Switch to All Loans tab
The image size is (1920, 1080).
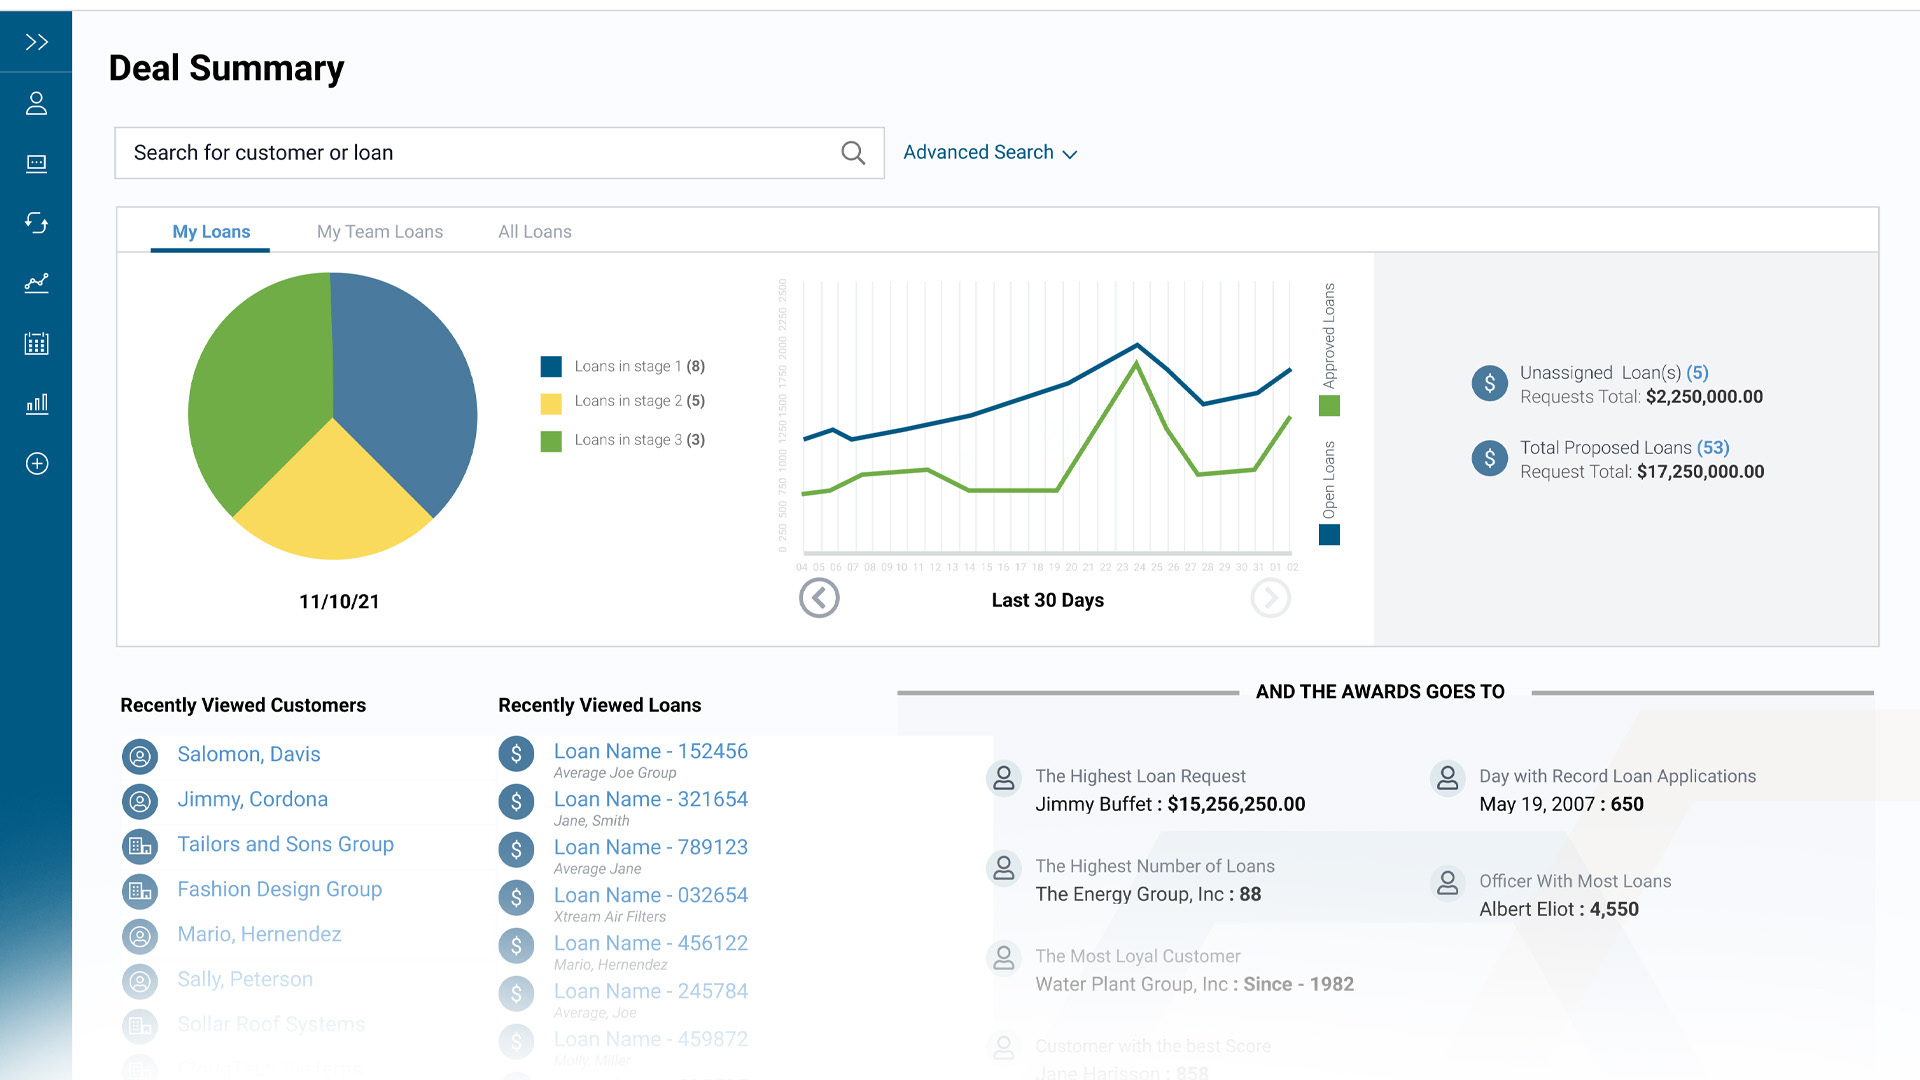pyautogui.click(x=534, y=232)
